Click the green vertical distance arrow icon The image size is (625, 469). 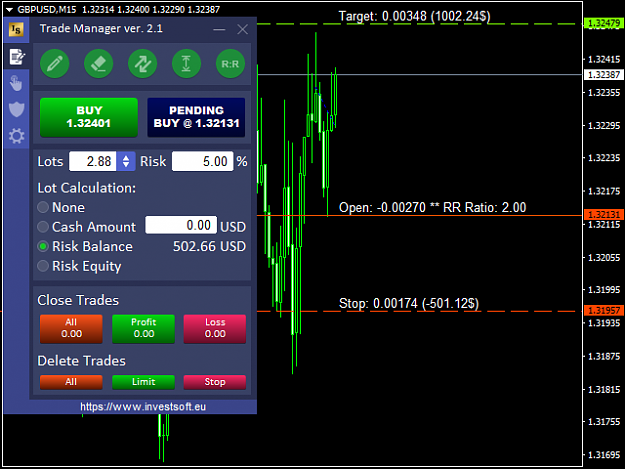pos(186,64)
